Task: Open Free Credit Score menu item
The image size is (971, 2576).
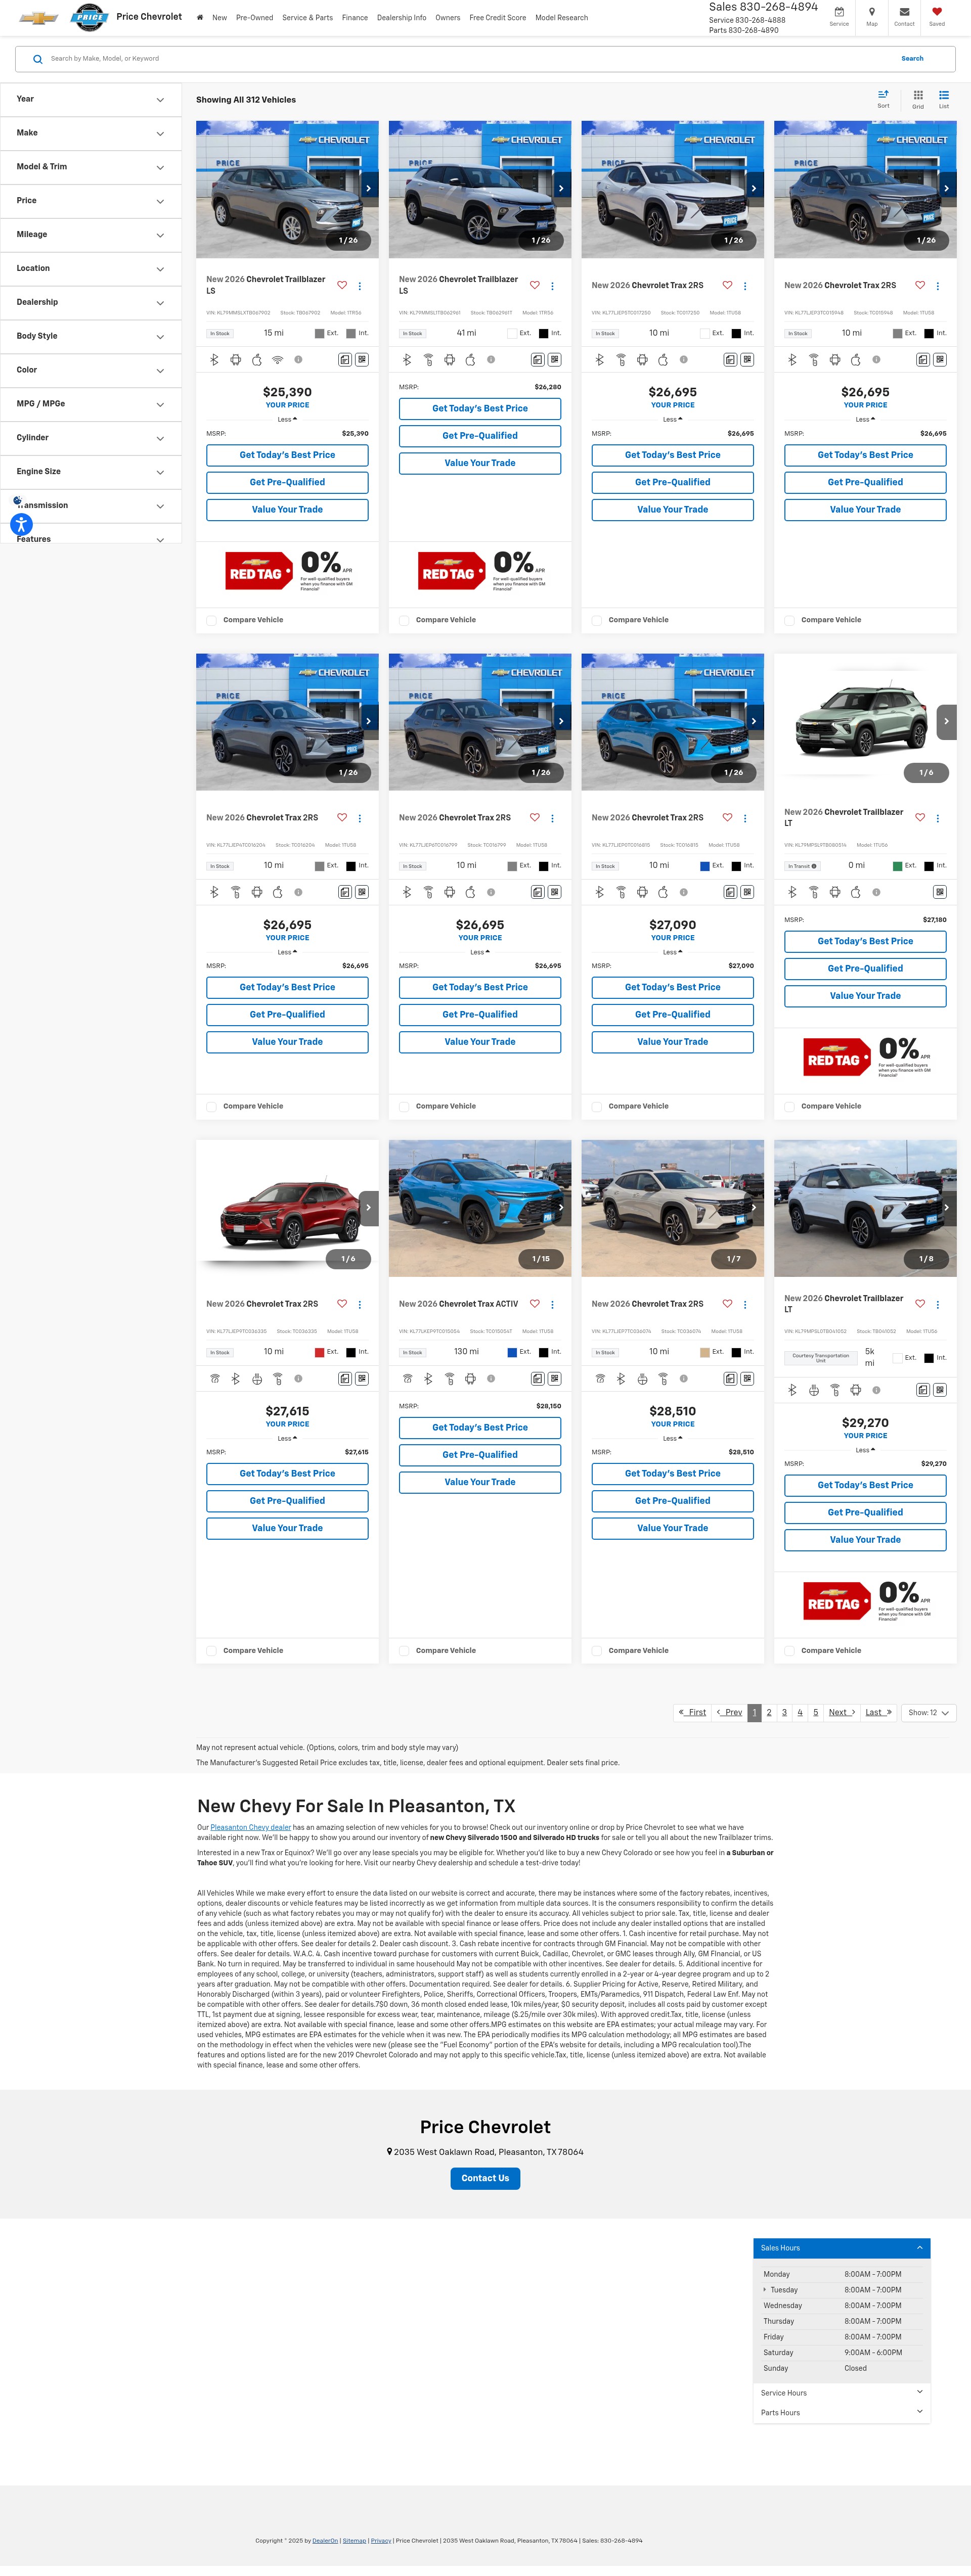Action: [497, 17]
